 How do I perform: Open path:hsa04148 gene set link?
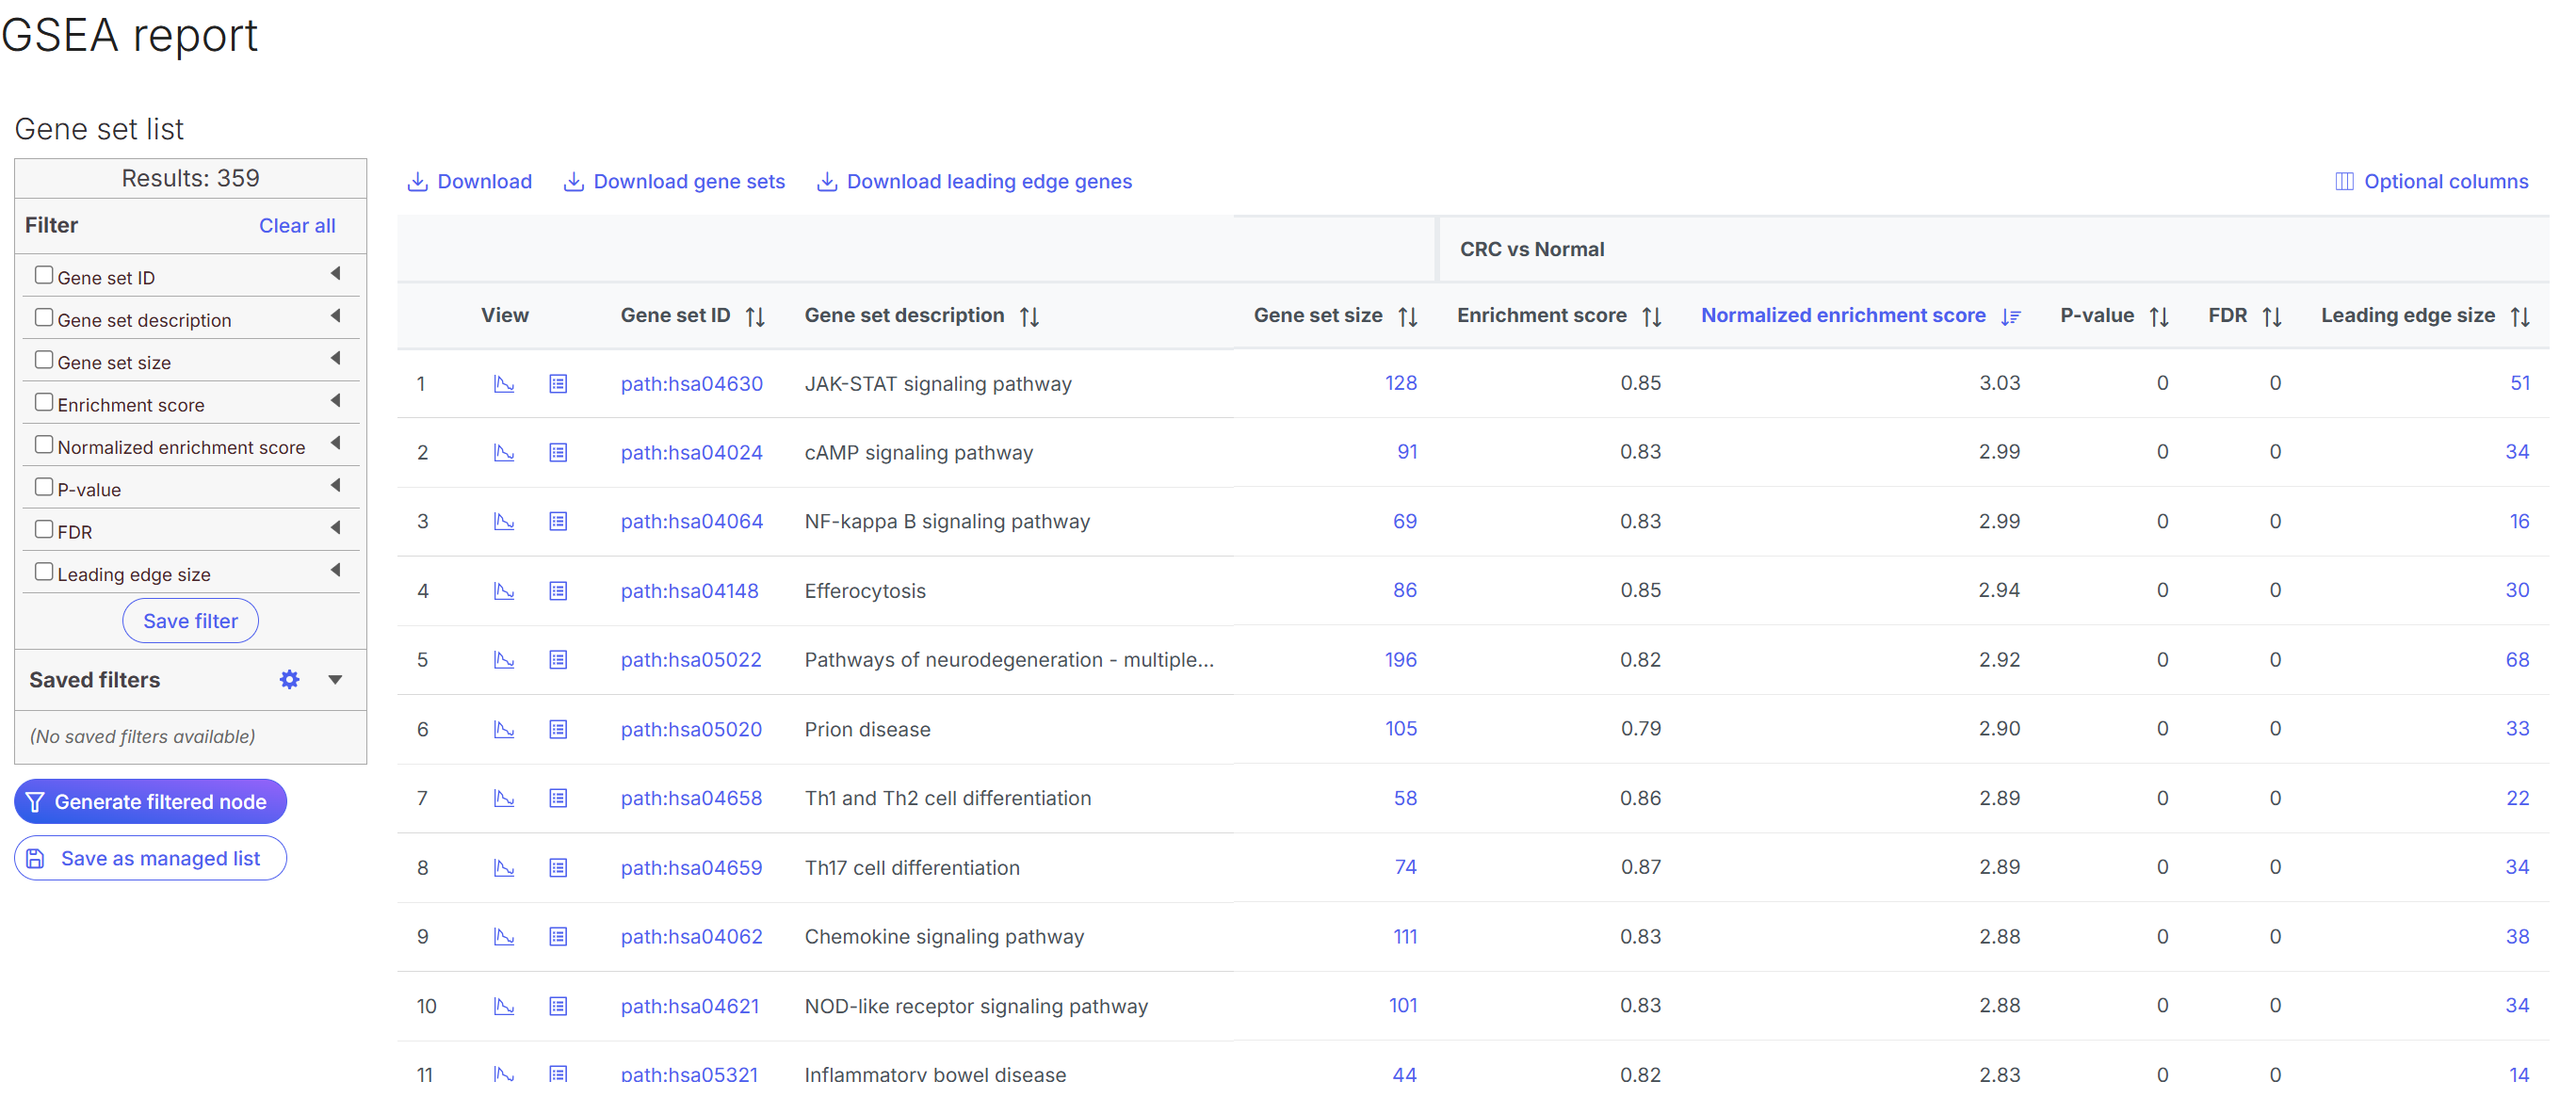pos(690,591)
